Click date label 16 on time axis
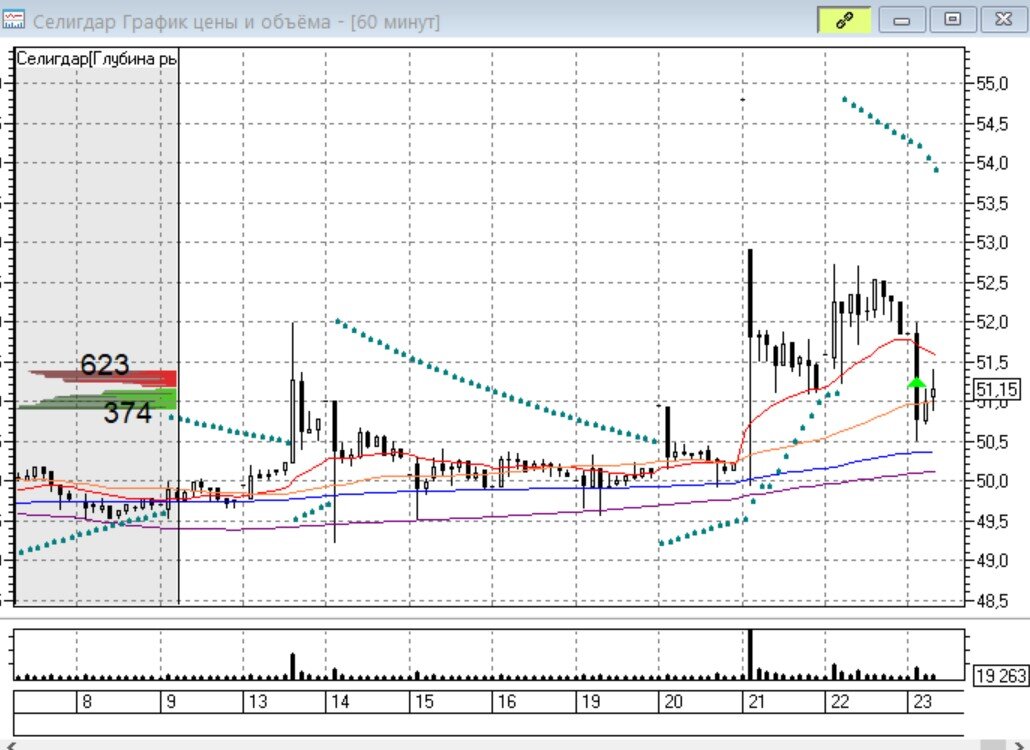Image resolution: width=1030 pixels, height=750 pixels. 506,701
